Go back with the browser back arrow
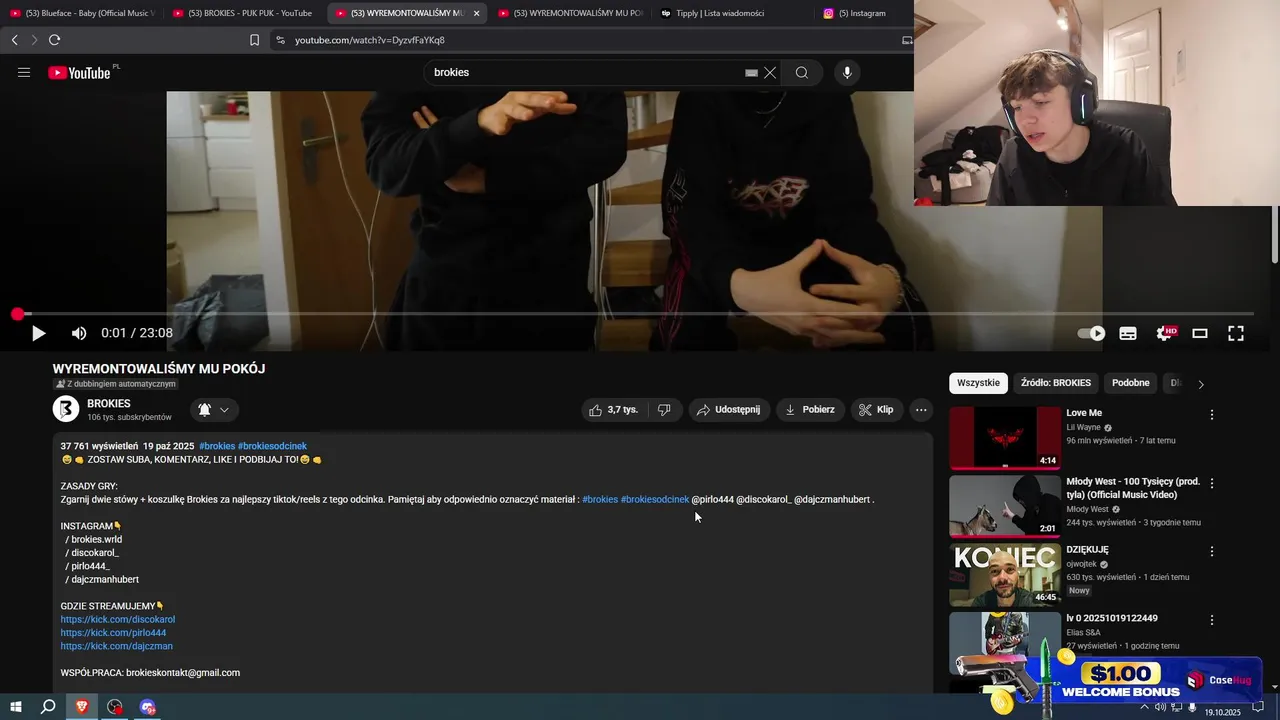 tap(14, 40)
